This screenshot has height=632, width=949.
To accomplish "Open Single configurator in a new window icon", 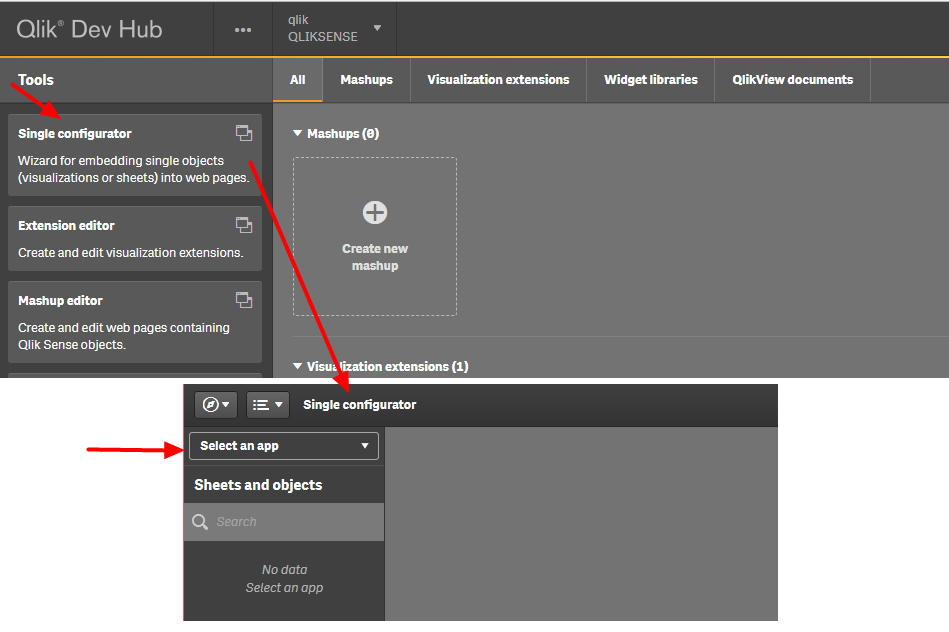I will 244,133.
